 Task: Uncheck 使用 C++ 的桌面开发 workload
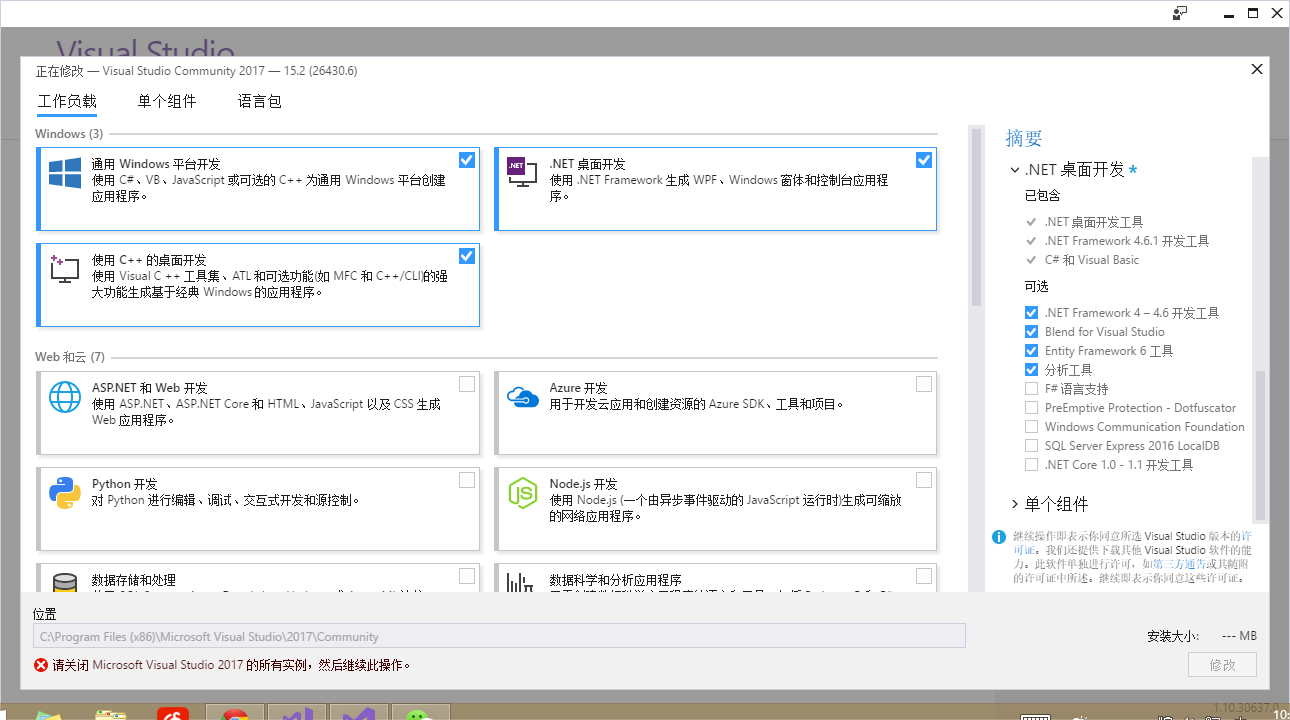point(467,256)
